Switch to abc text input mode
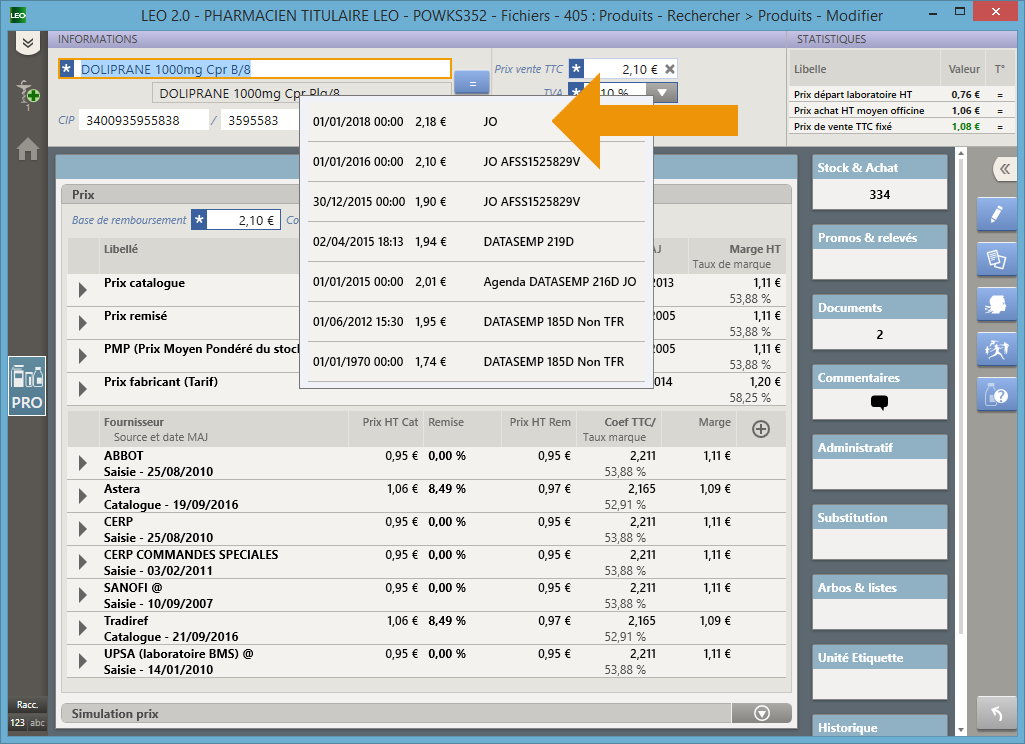The height and width of the screenshot is (744, 1025). coord(37,722)
